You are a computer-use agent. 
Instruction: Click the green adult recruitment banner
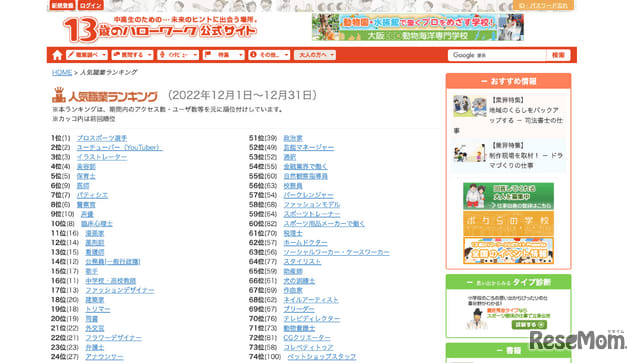tap(508, 196)
